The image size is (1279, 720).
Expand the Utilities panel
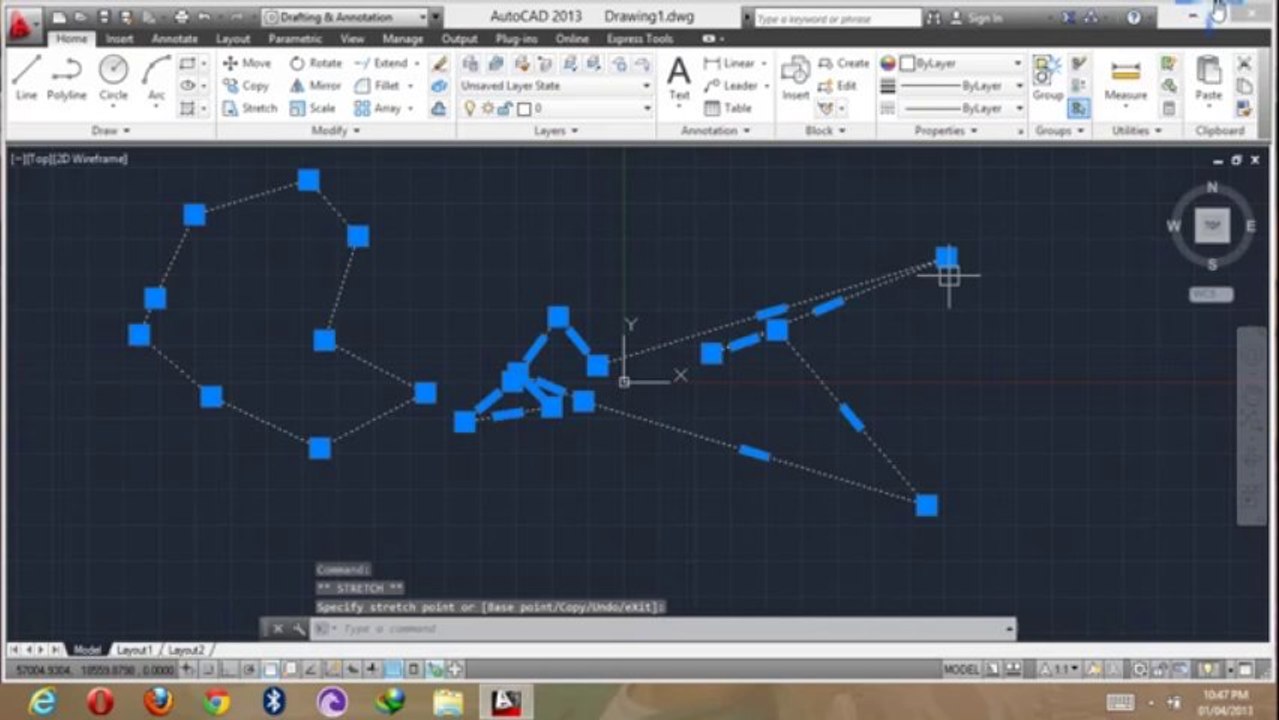1137,131
